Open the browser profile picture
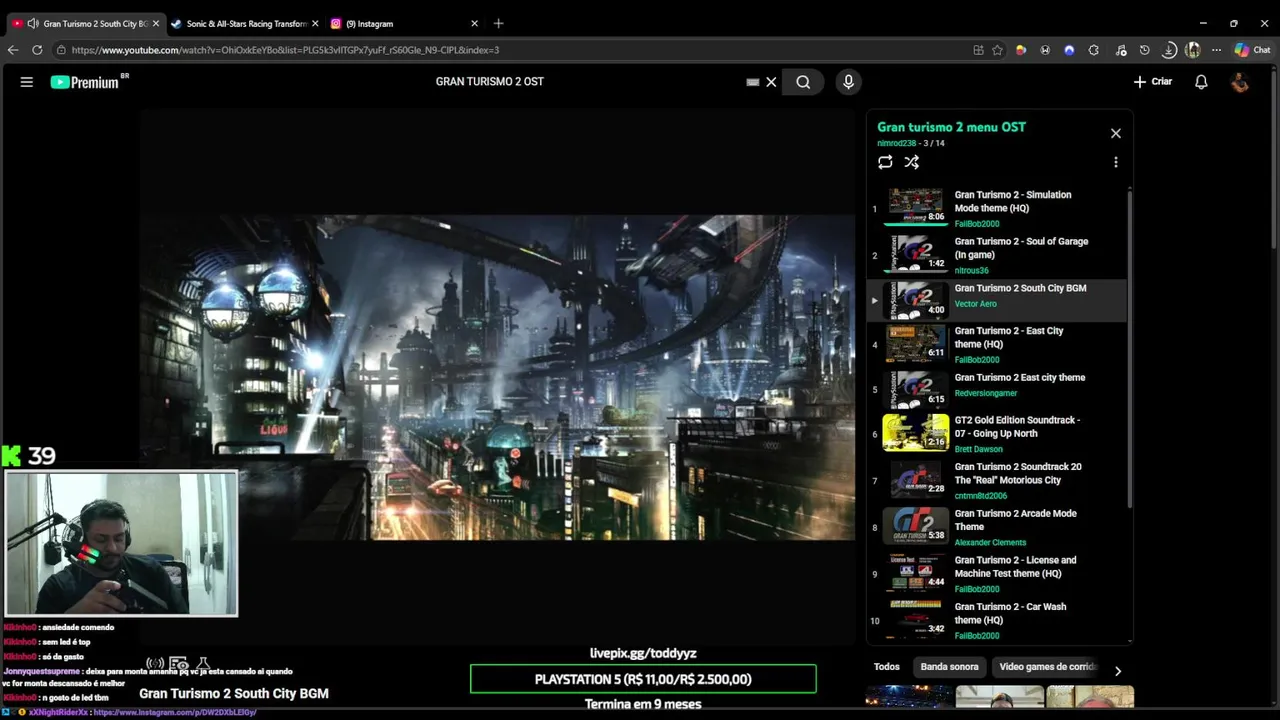 click(x=1192, y=50)
